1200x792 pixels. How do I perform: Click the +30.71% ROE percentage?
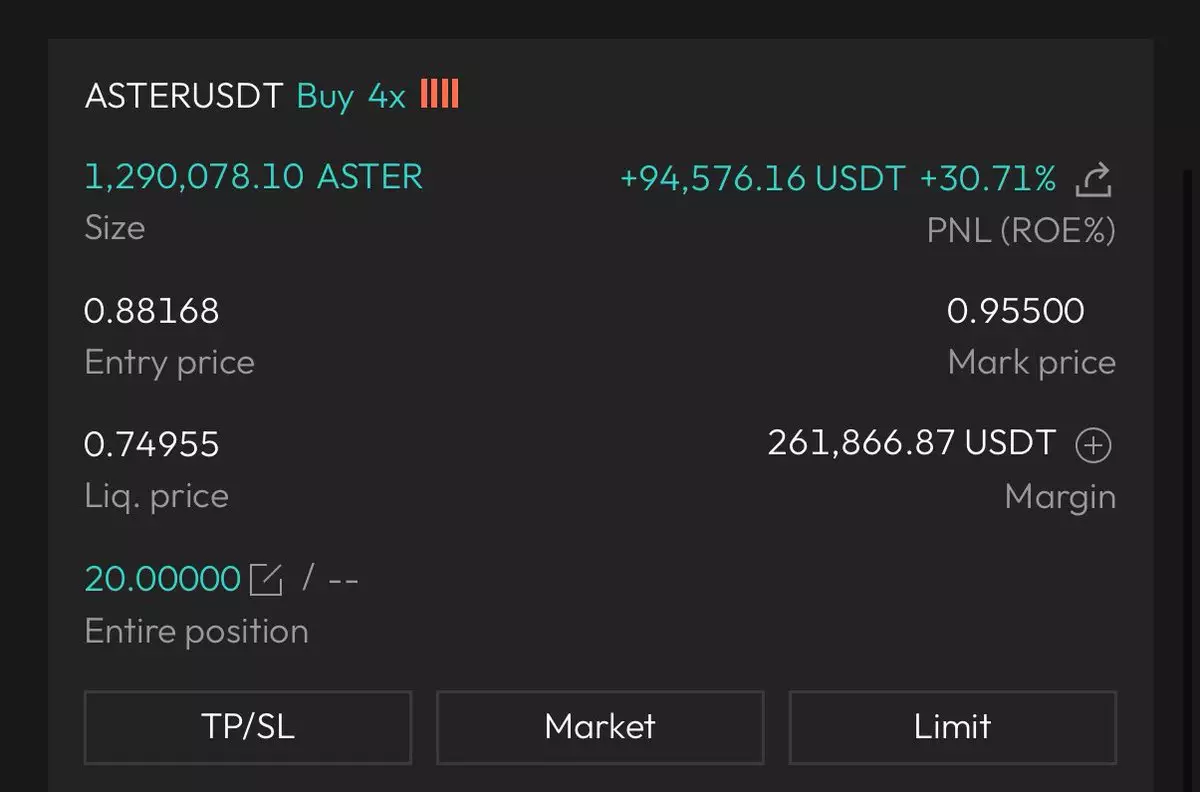tap(987, 179)
